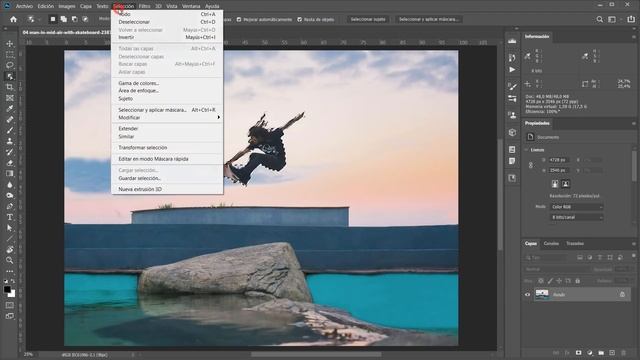Select the Path Selection tool
The width and height of the screenshot is (640, 360).
(x=9, y=228)
